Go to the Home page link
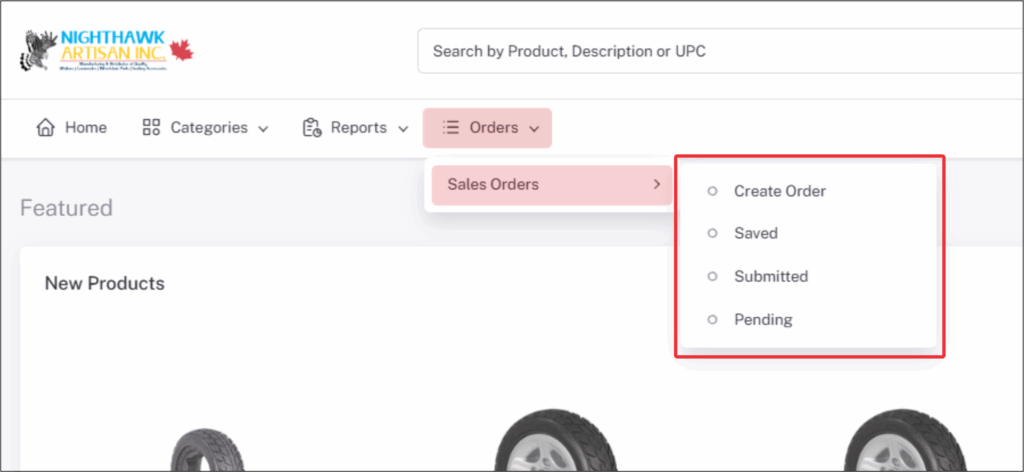 pos(85,128)
